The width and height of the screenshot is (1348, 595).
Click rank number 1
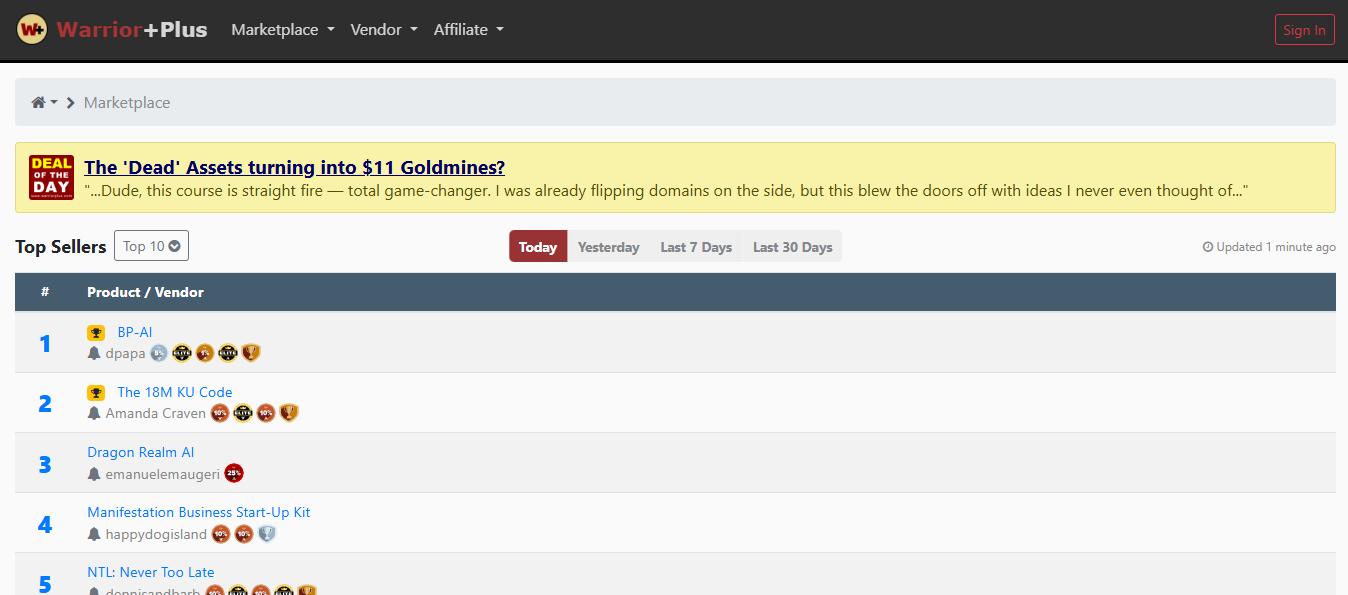45,343
